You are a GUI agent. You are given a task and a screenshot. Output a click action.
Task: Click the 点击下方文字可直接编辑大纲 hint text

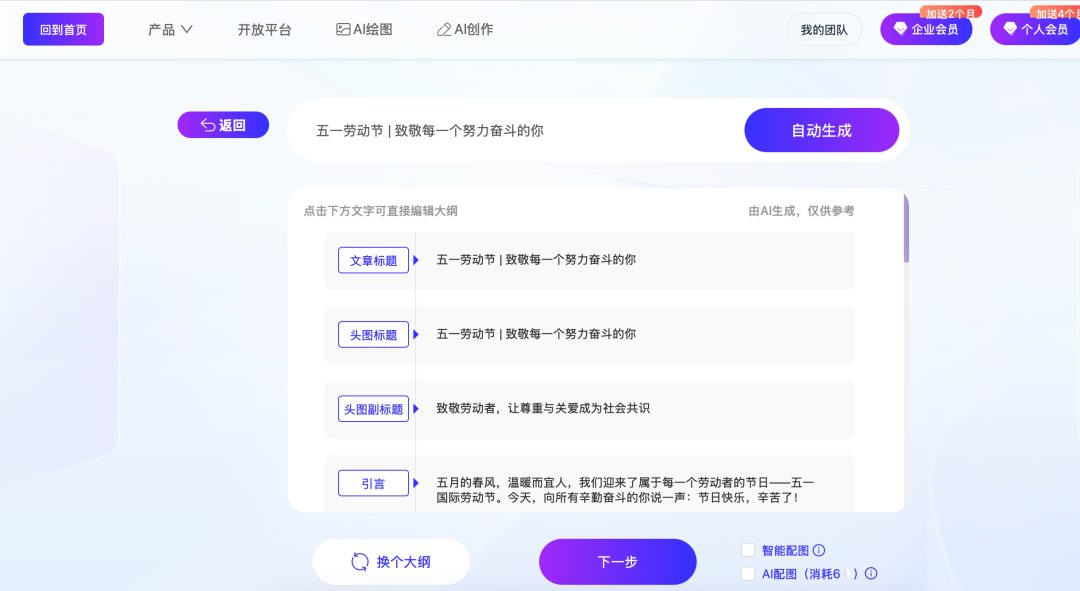(381, 211)
